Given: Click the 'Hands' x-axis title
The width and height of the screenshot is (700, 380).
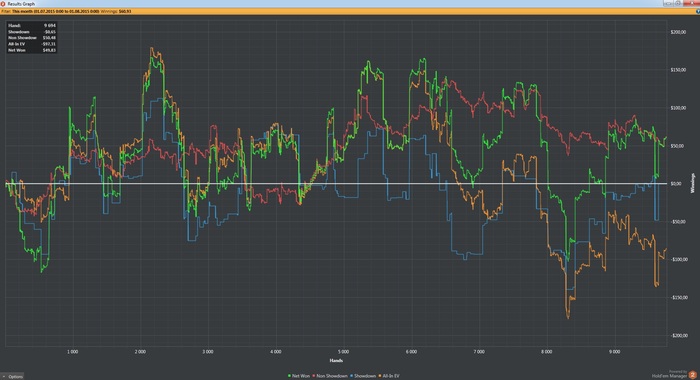Looking at the screenshot, I should (x=336, y=360).
